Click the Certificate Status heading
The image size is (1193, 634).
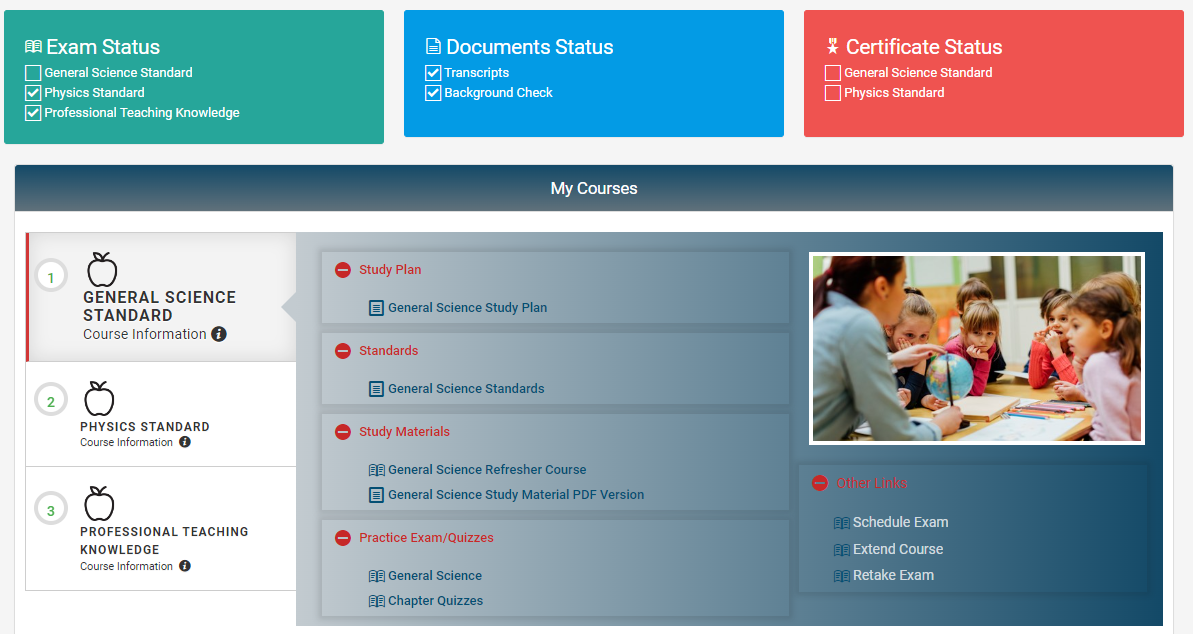pos(924,47)
